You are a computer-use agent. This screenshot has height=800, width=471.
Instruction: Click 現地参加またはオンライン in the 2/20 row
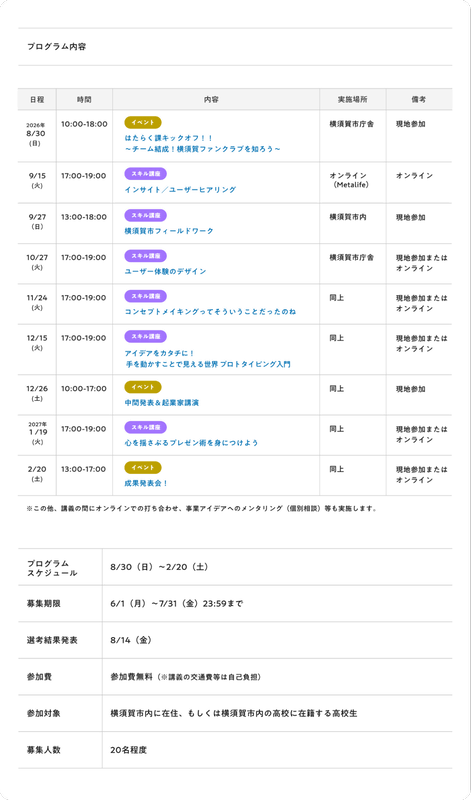(422, 474)
